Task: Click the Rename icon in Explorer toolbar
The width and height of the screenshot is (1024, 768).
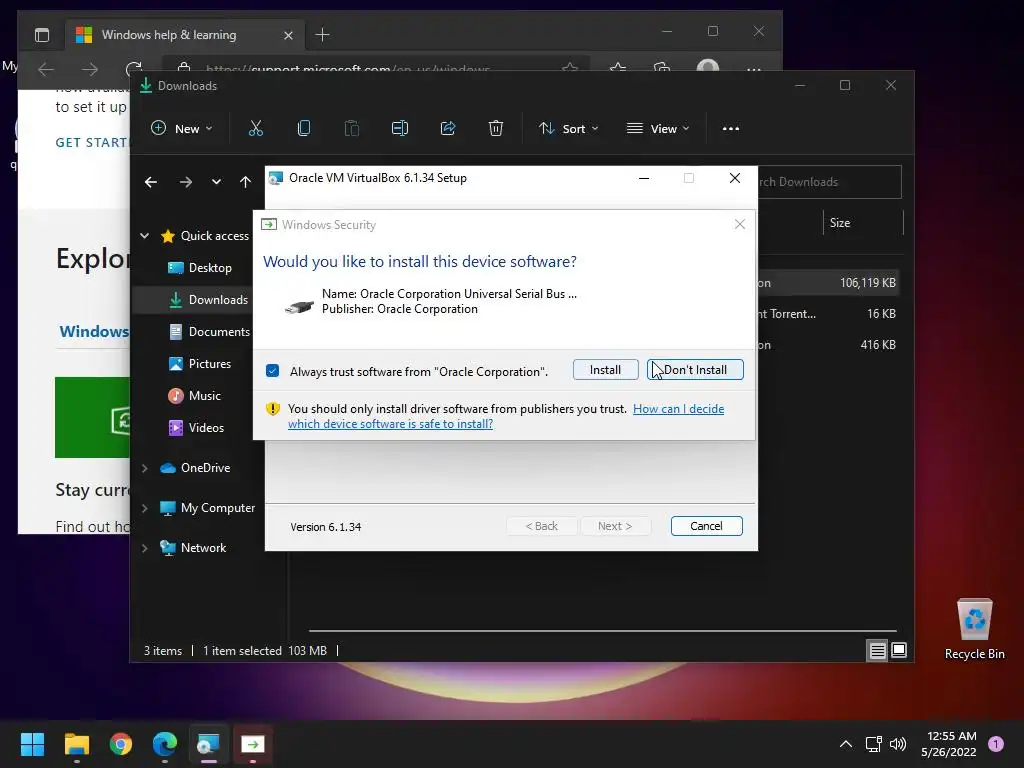Action: point(400,129)
